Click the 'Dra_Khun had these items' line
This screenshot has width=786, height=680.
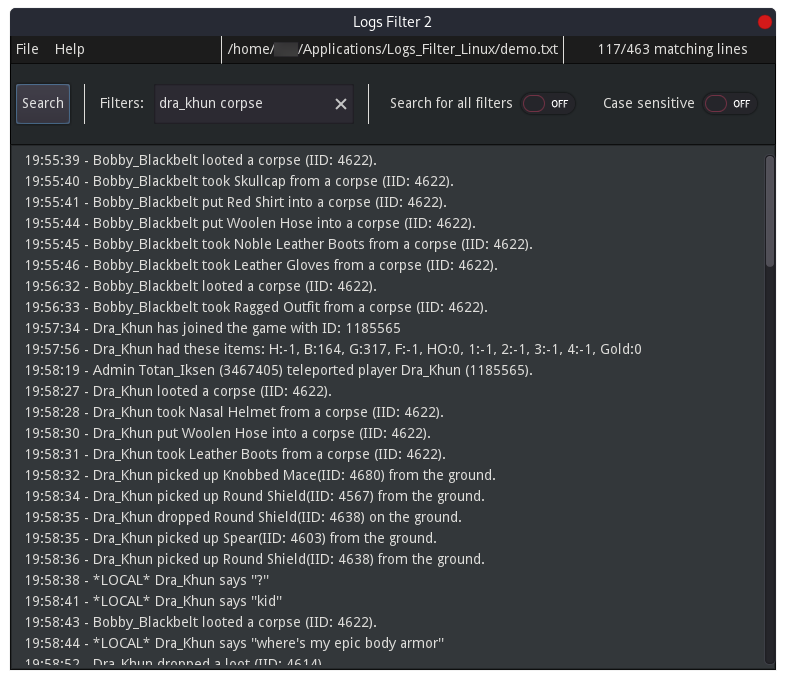(333, 349)
